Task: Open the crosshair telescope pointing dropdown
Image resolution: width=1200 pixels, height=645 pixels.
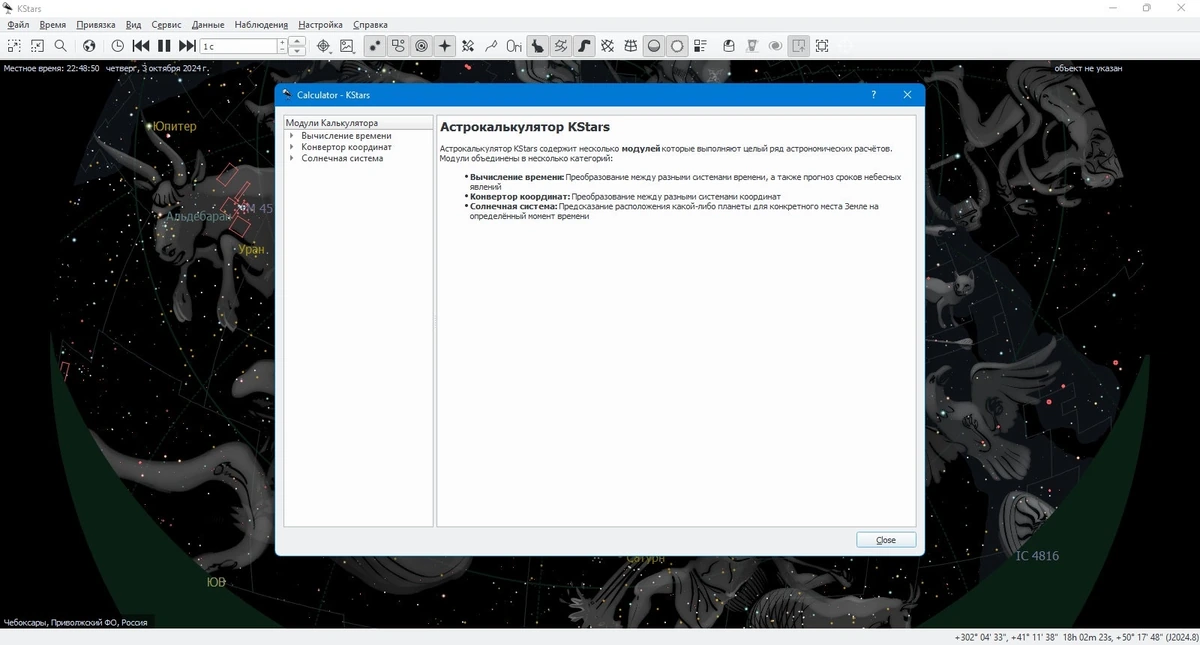Action: coord(323,46)
